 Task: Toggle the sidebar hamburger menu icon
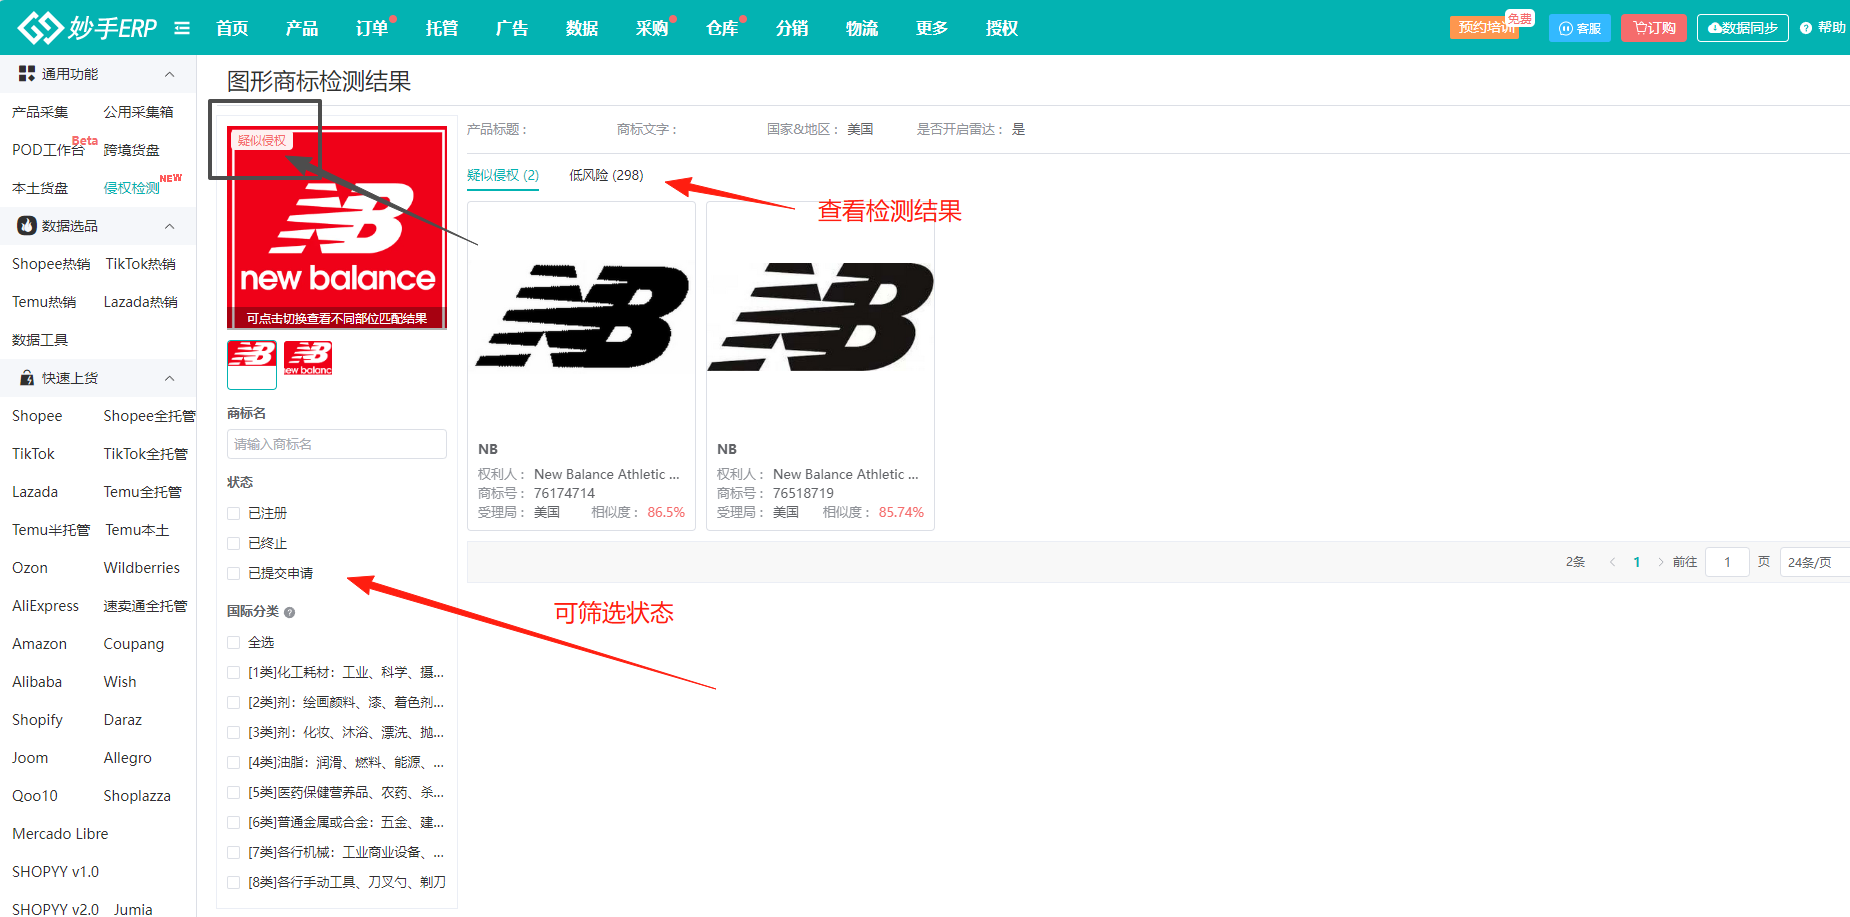[182, 28]
